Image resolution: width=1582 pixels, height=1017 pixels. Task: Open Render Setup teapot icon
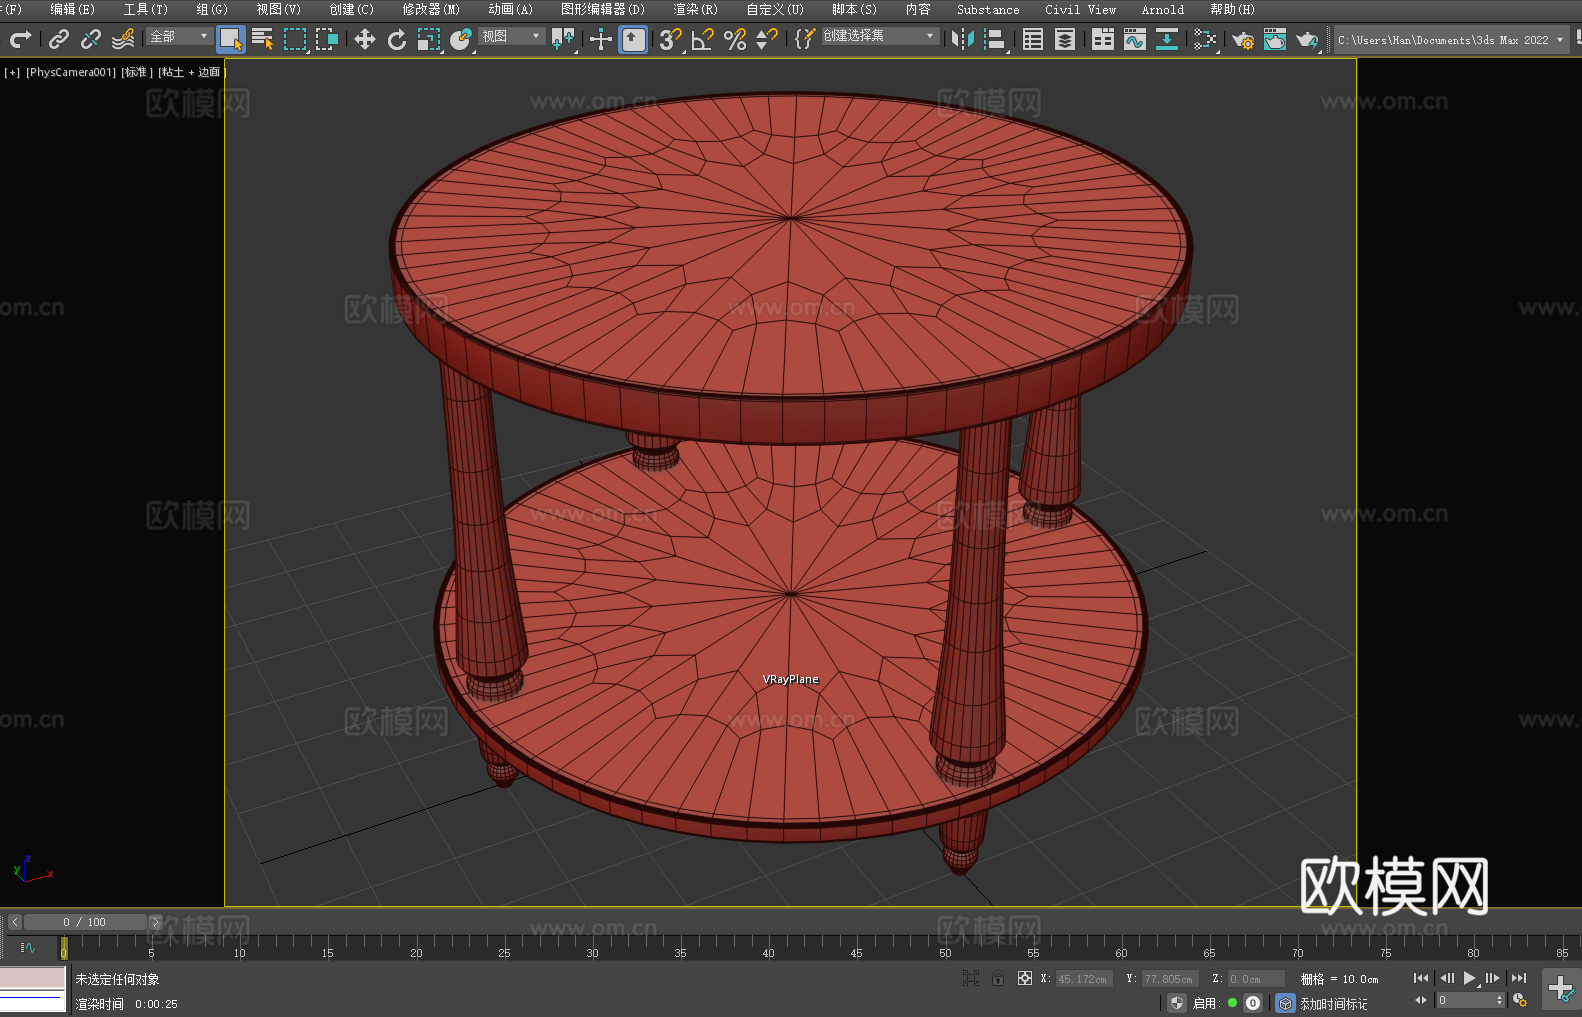pyautogui.click(x=1242, y=40)
